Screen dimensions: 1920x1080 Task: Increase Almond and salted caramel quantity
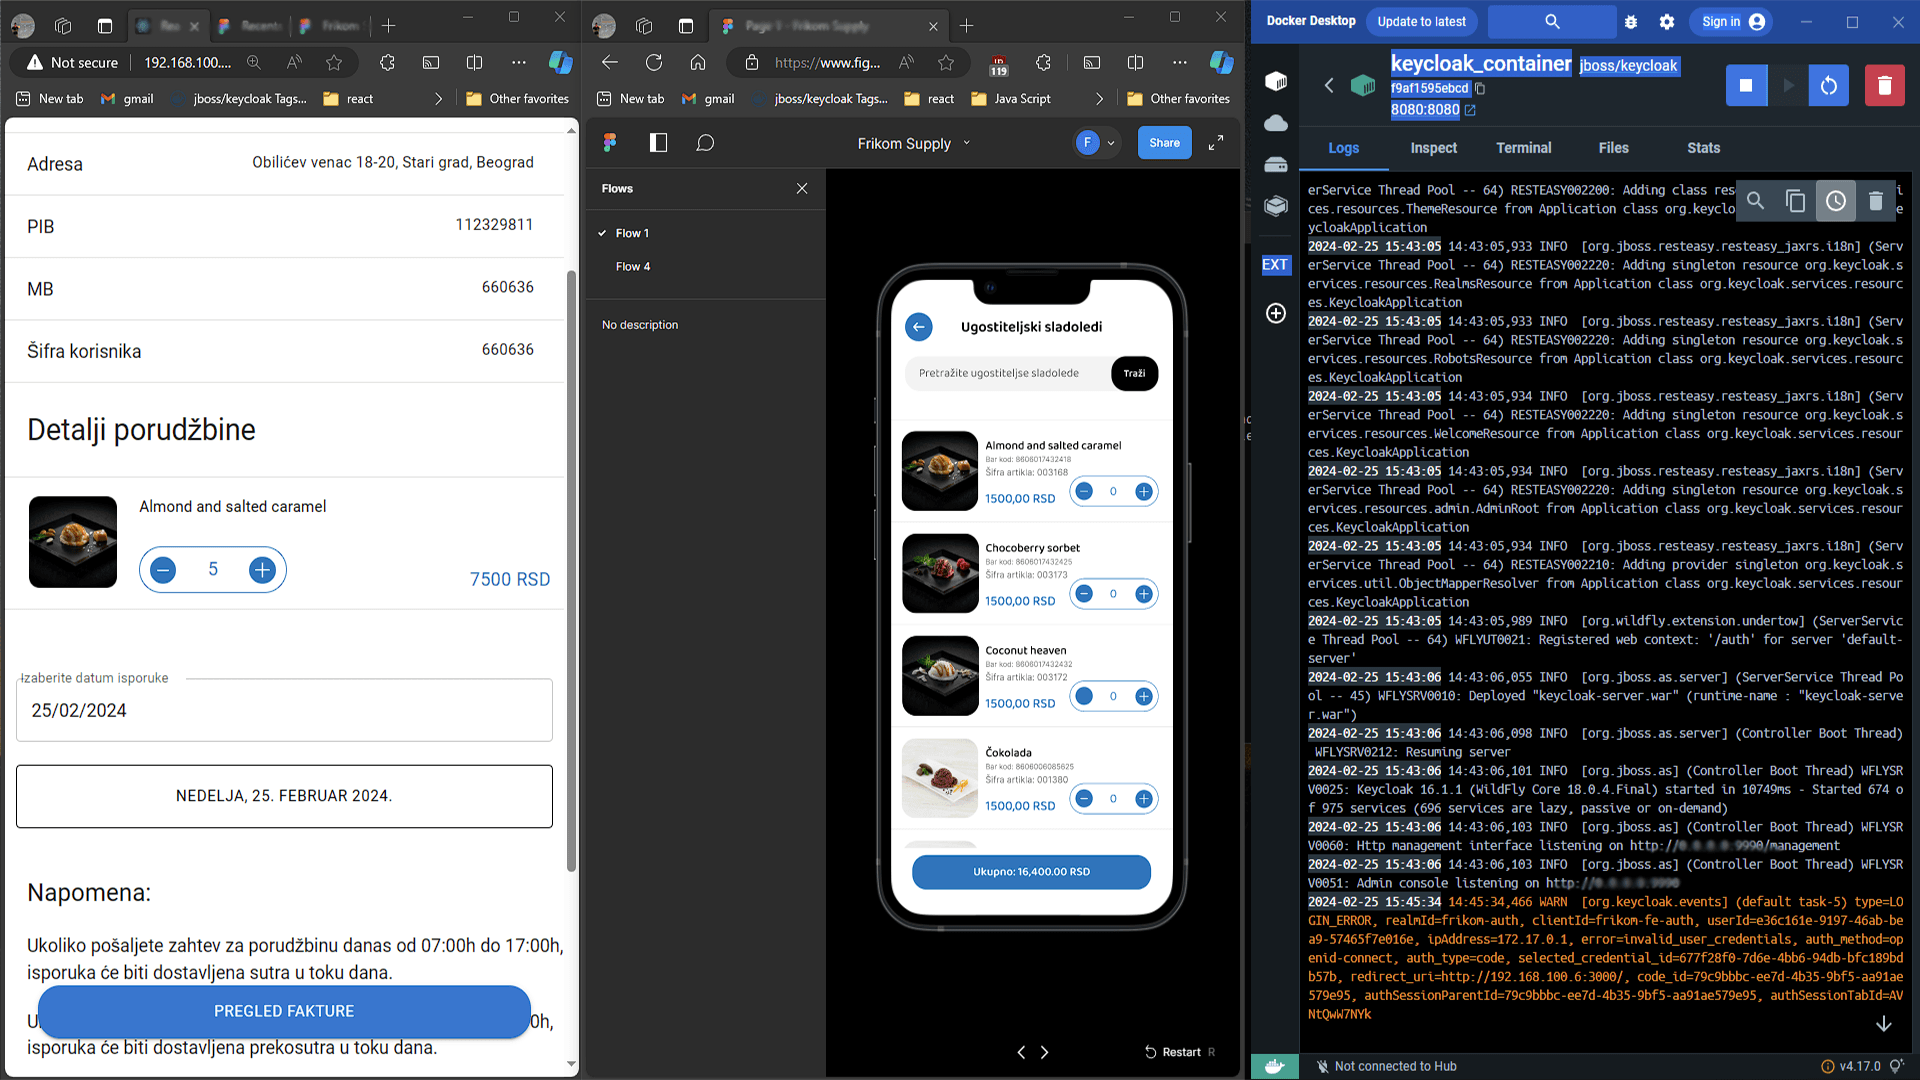tap(262, 570)
